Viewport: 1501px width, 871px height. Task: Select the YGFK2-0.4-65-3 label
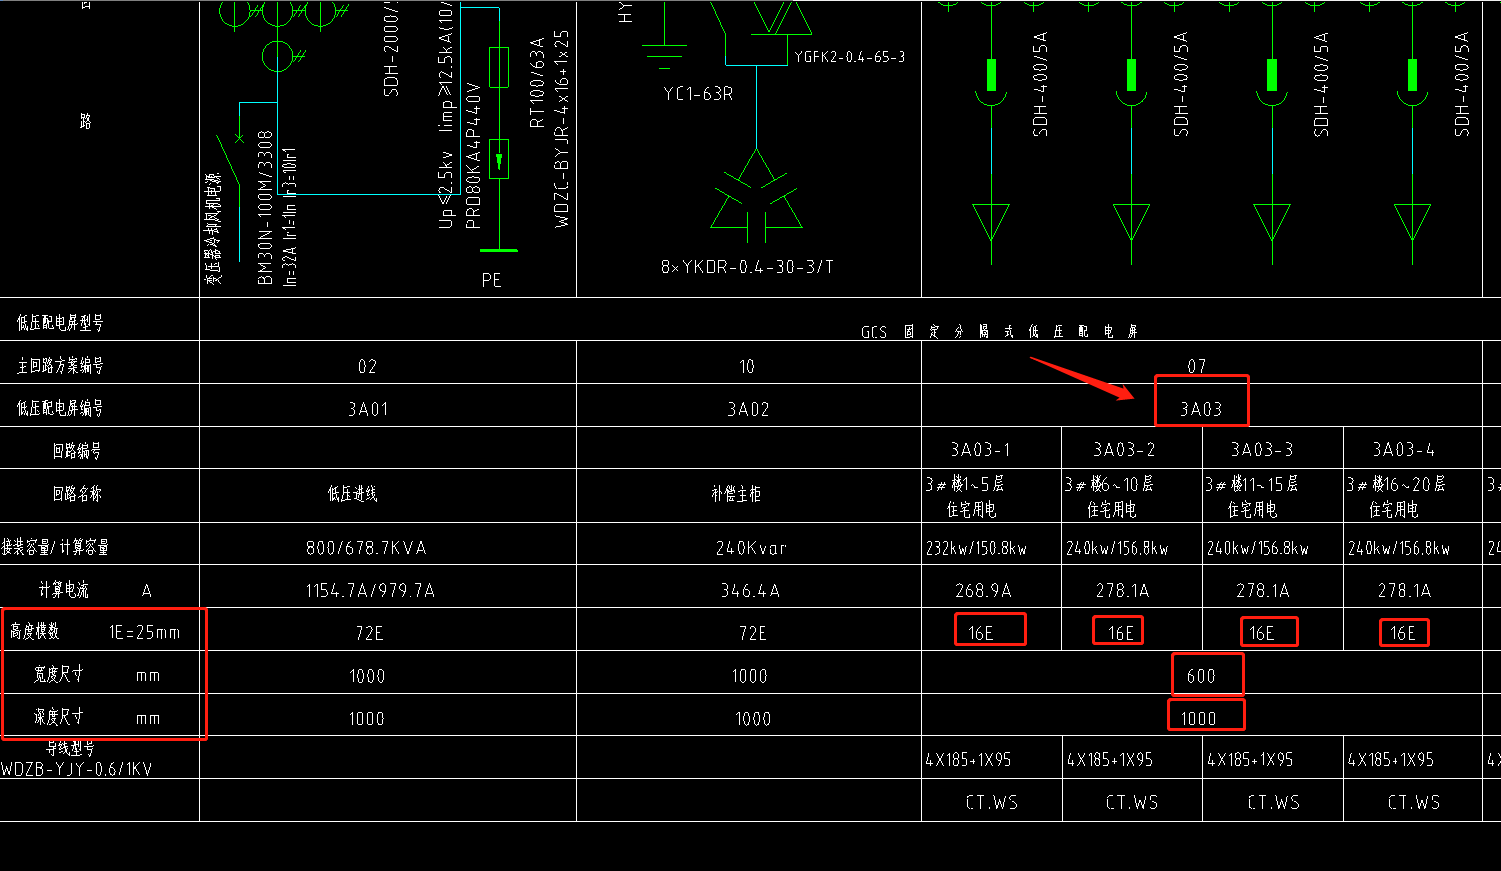click(850, 57)
